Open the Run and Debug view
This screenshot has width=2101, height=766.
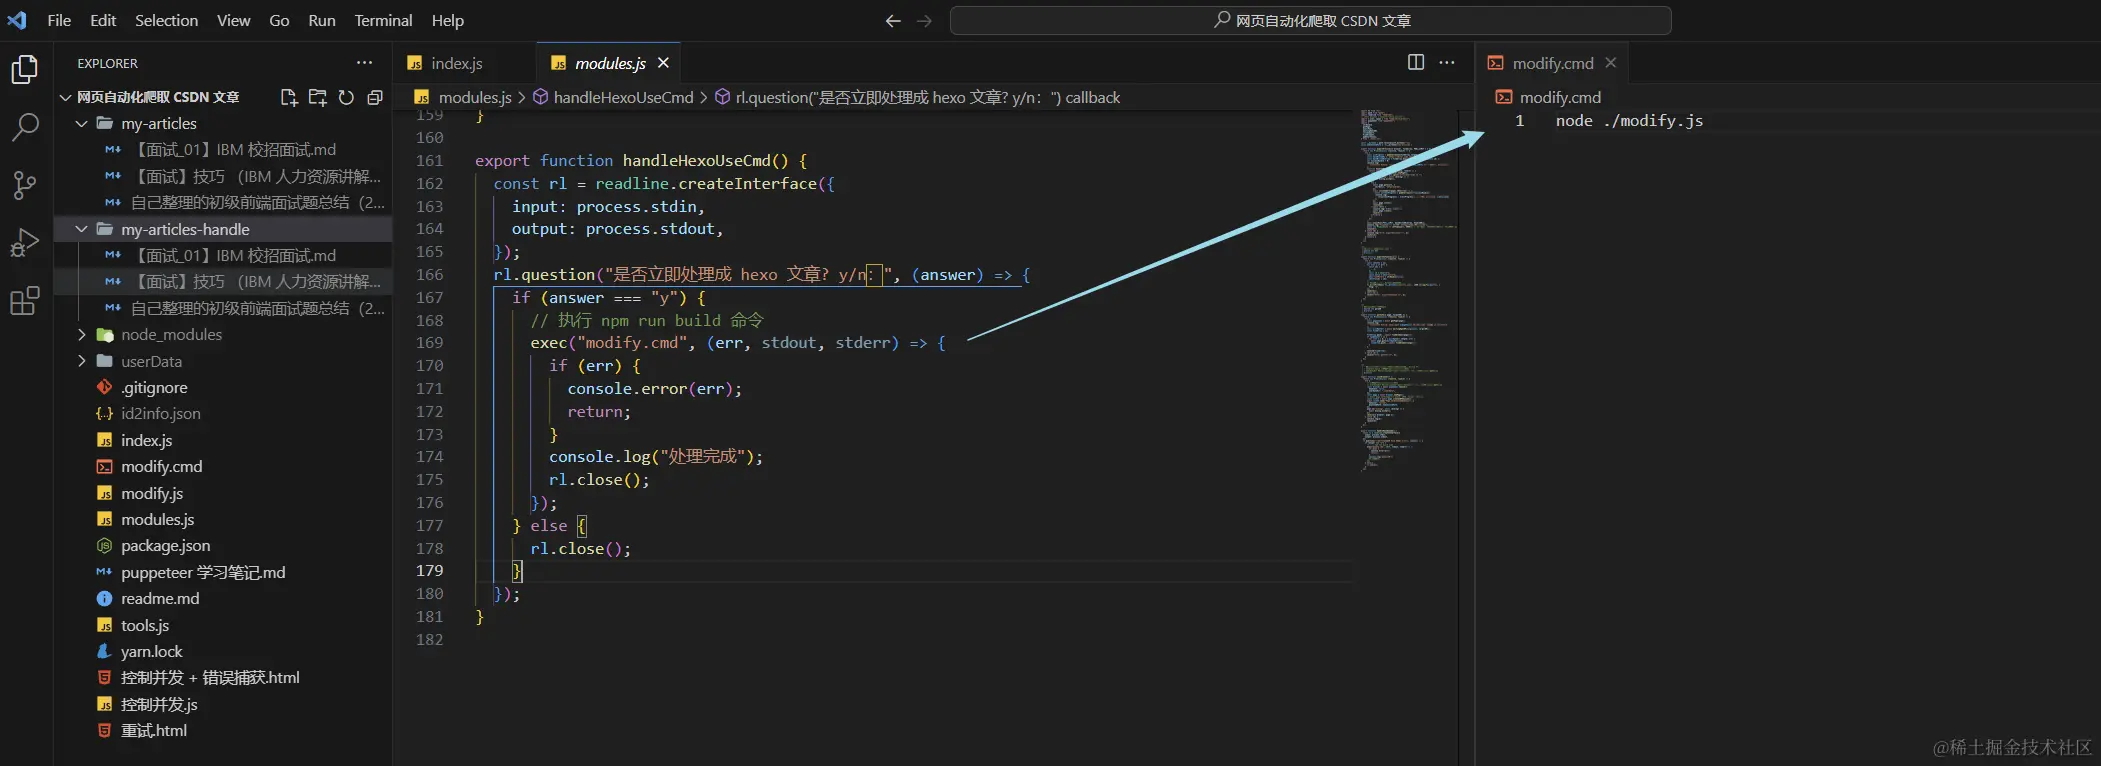(x=25, y=243)
